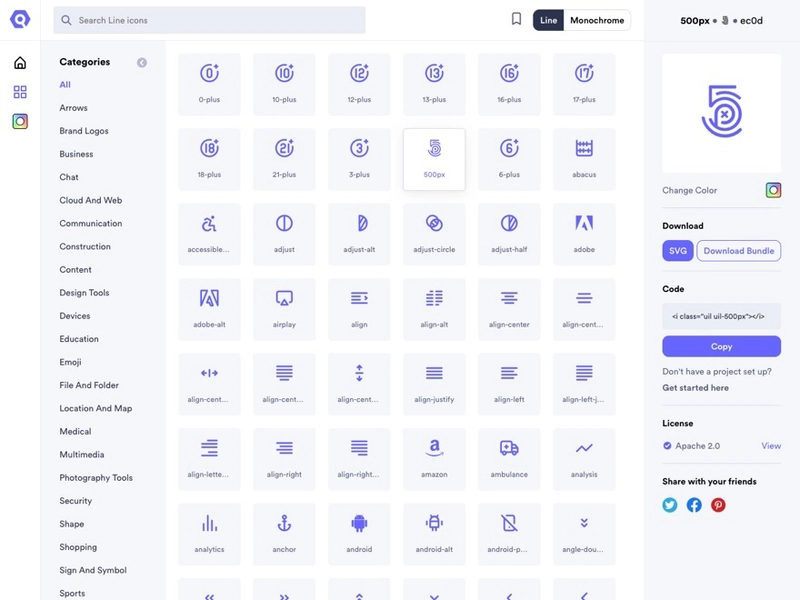Open the Business category
This screenshot has height=600, width=800.
point(76,154)
